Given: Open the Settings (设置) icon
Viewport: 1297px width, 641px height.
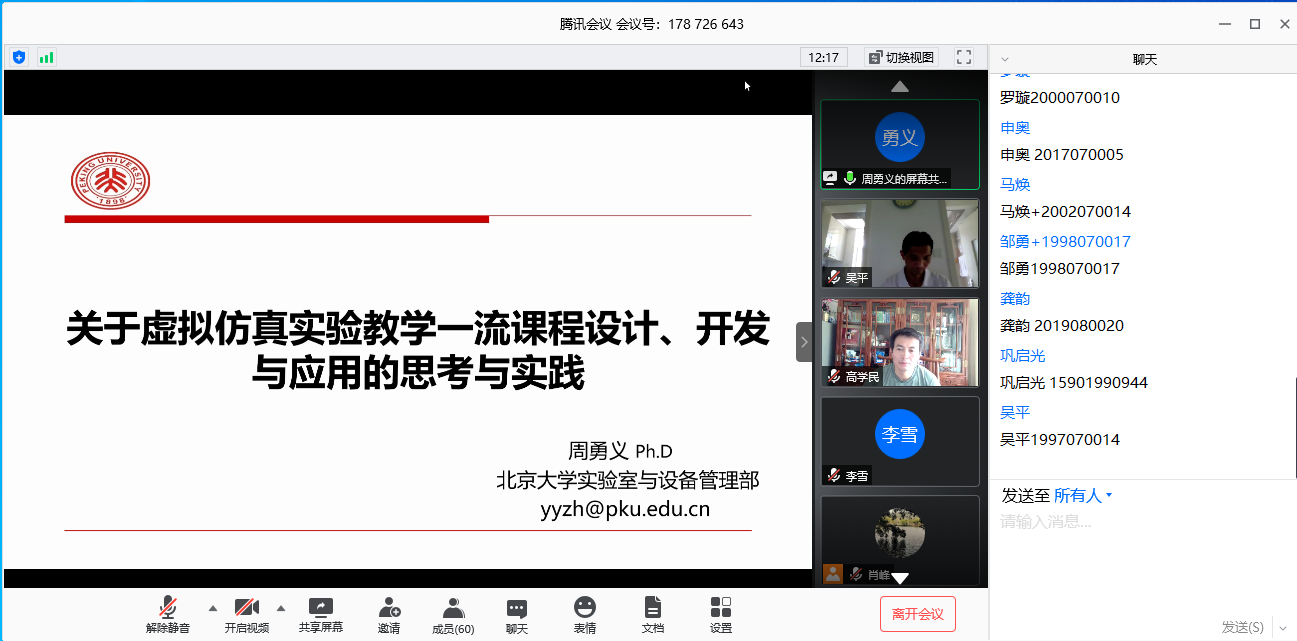Looking at the screenshot, I should tap(721, 614).
